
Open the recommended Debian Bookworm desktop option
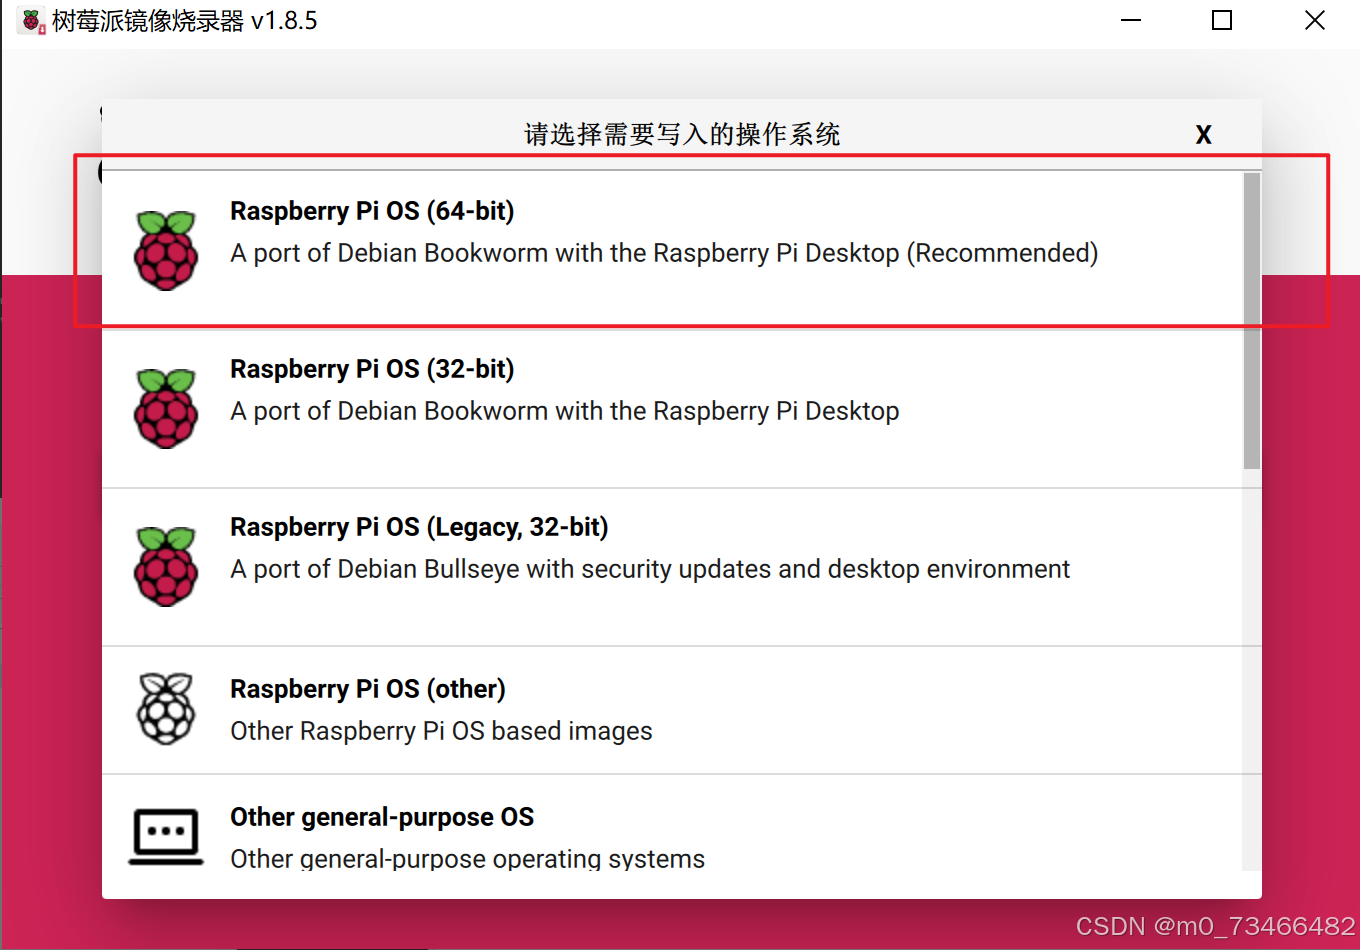[x=664, y=253]
